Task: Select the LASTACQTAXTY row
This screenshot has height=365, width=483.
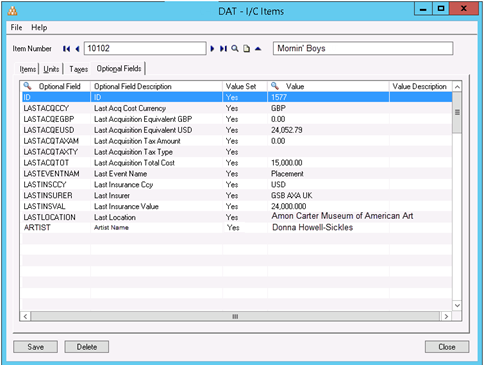Action: [x=237, y=152]
